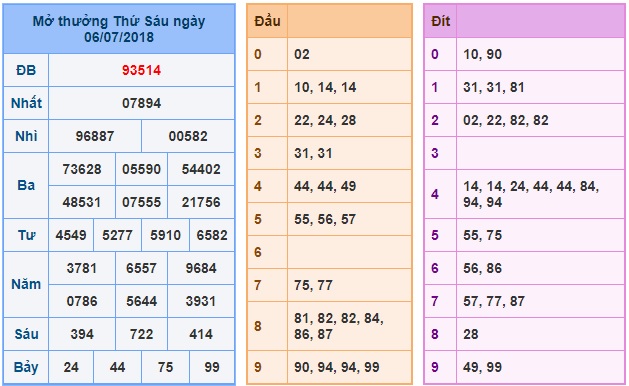Screen dimensions: 629x386
Task: Click the Đít column header
Action: (x=440, y=21)
